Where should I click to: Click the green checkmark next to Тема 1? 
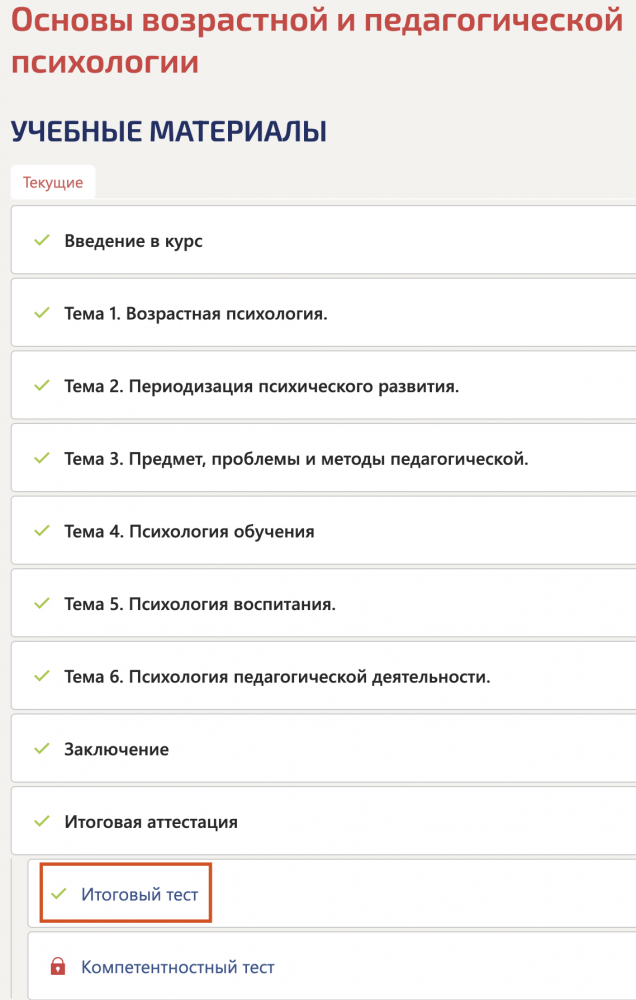(x=41, y=314)
